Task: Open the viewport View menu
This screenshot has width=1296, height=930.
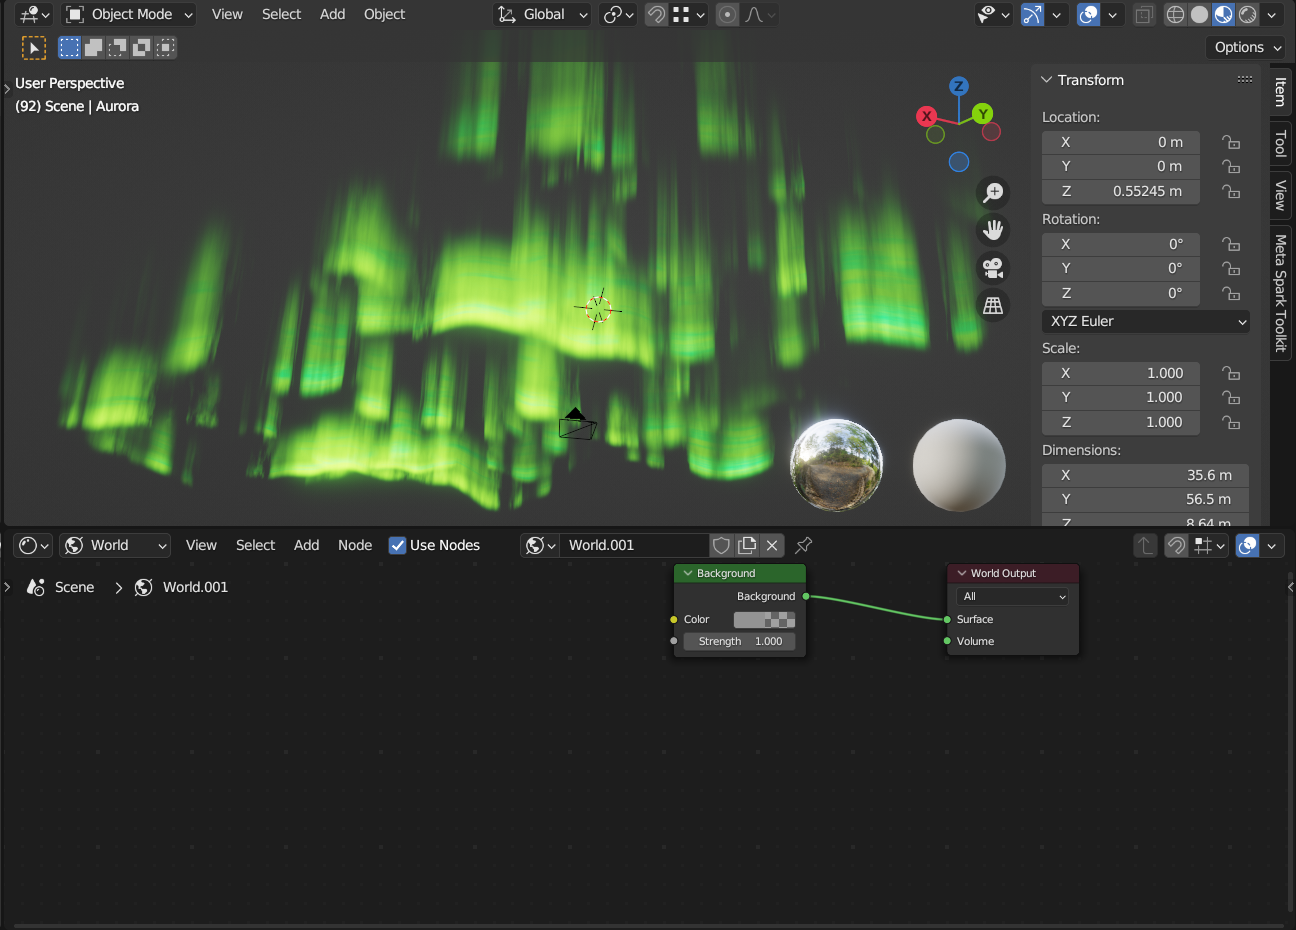Action: point(227,14)
